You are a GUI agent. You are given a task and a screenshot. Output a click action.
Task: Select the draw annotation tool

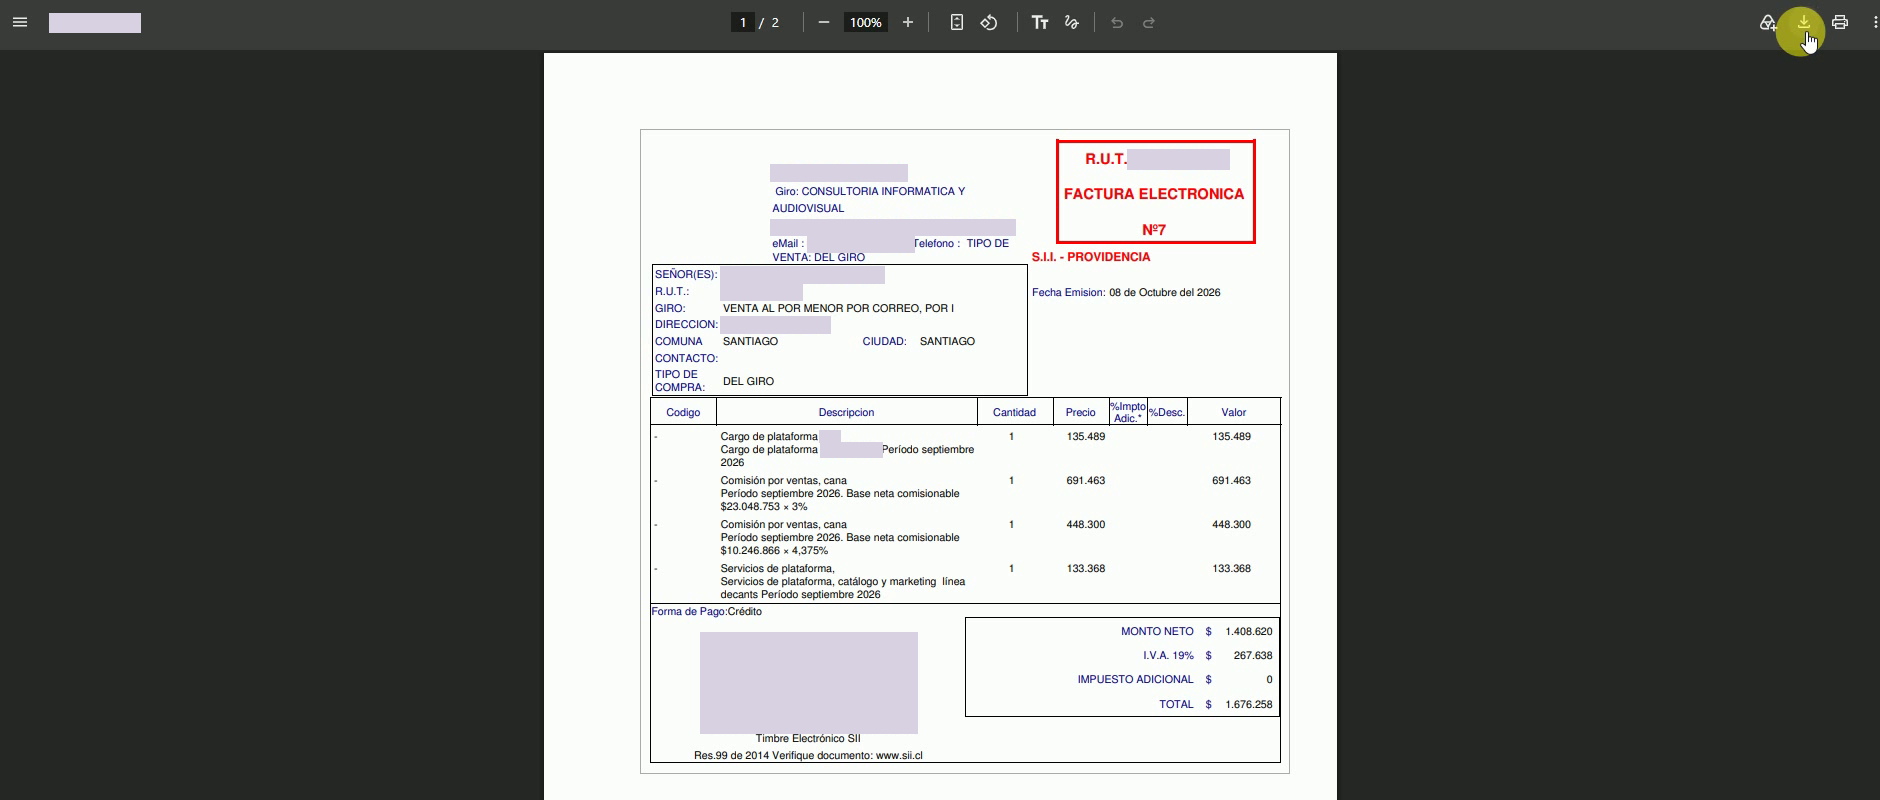pyautogui.click(x=1072, y=22)
